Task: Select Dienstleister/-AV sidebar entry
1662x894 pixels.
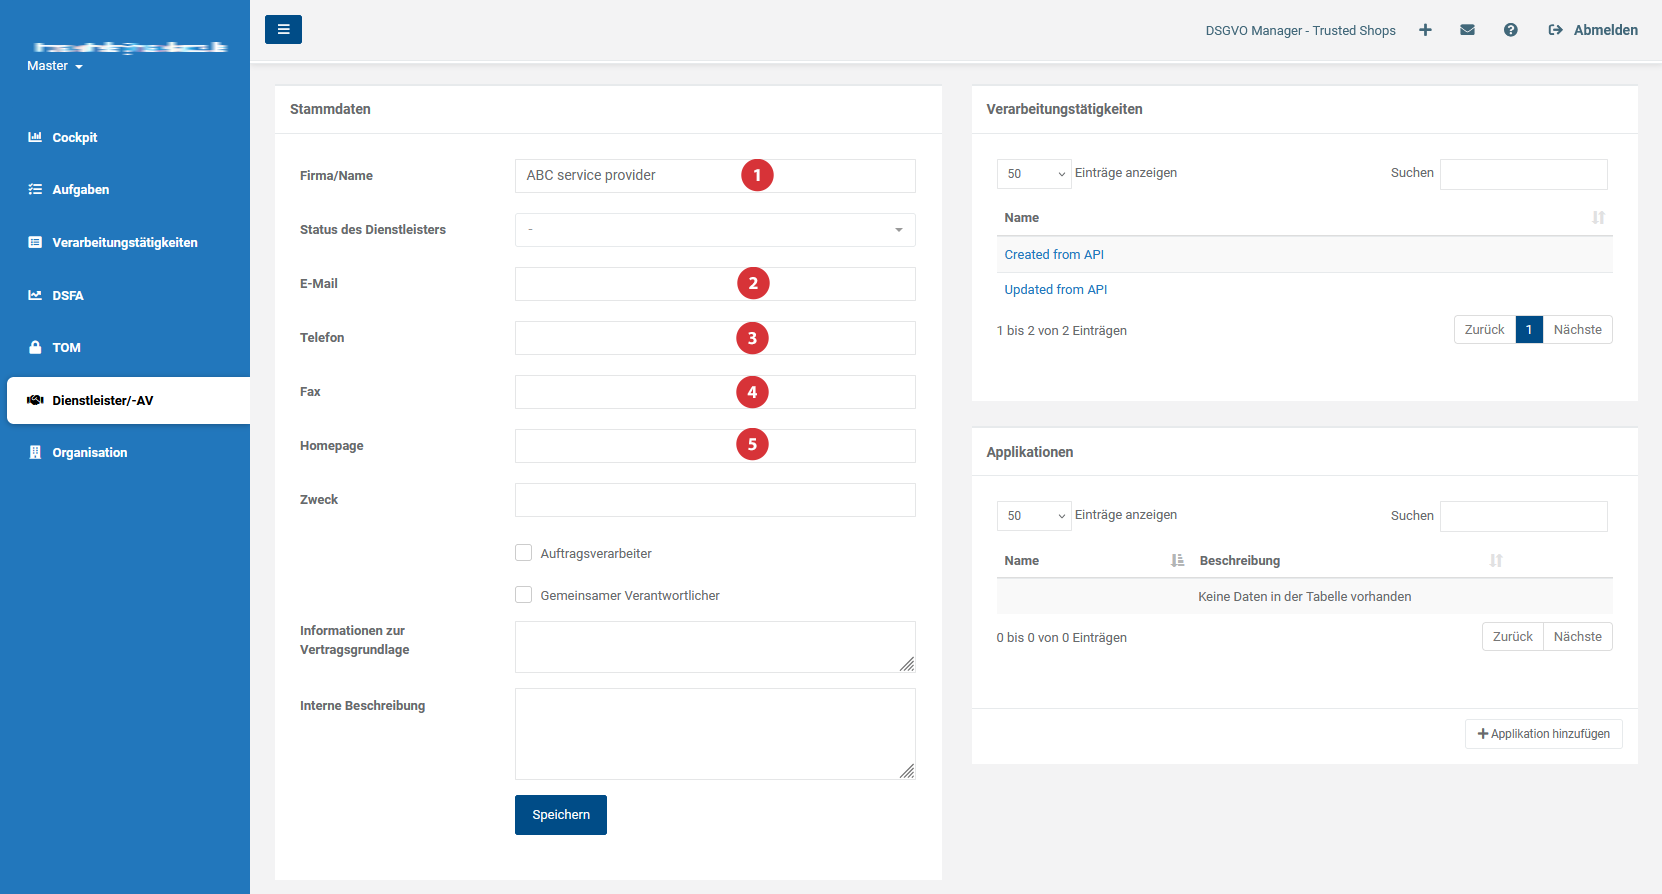Action: tap(128, 400)
